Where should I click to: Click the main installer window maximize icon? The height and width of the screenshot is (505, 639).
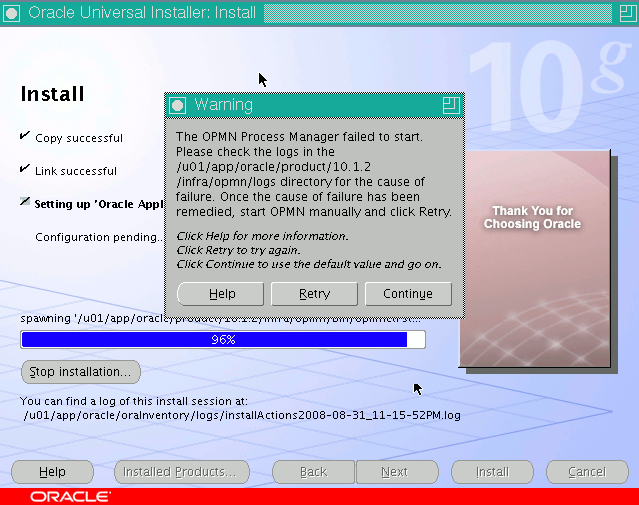point(628,13)
